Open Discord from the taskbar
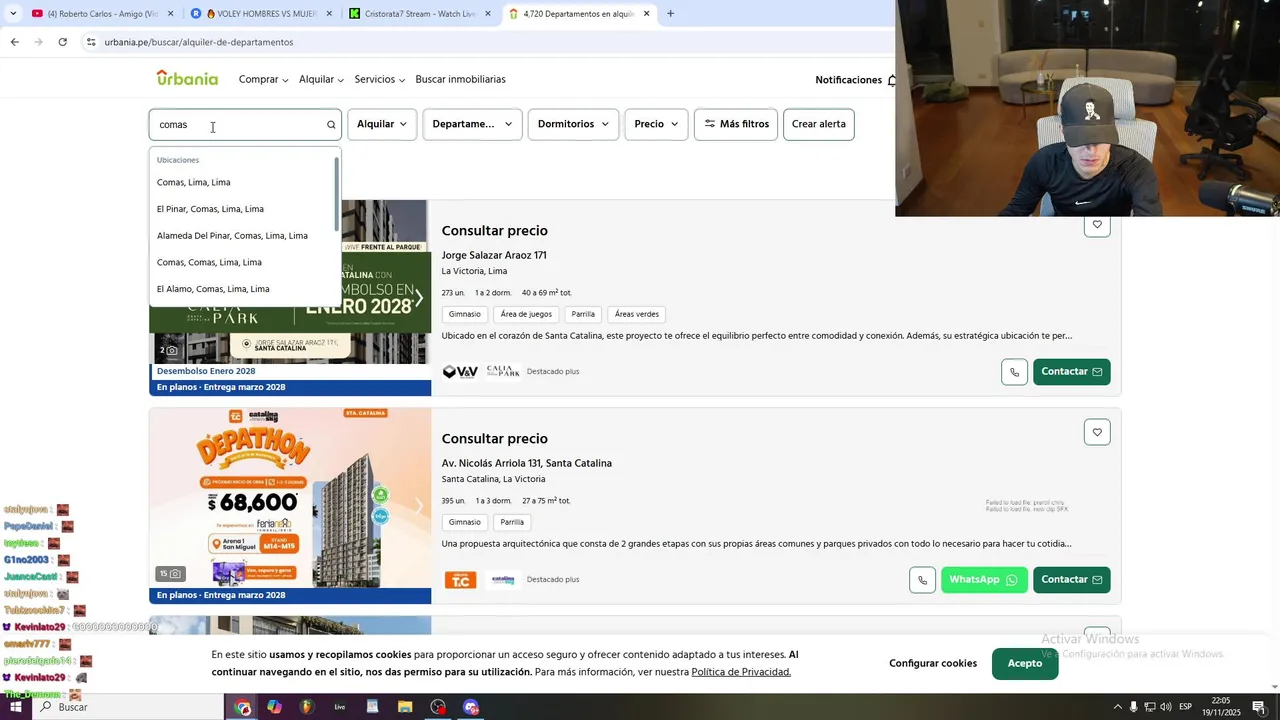Viewport: 1280px width, 720px height. coord(471,707)
